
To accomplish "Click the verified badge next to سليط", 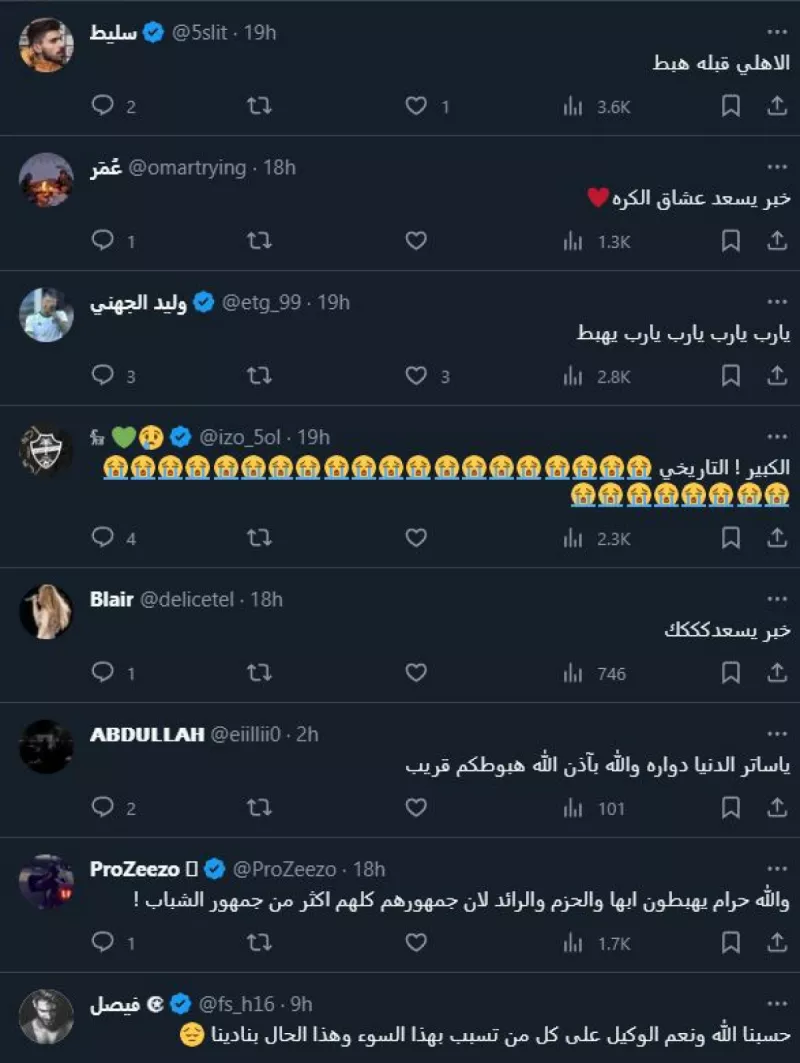I will [153, 31].
